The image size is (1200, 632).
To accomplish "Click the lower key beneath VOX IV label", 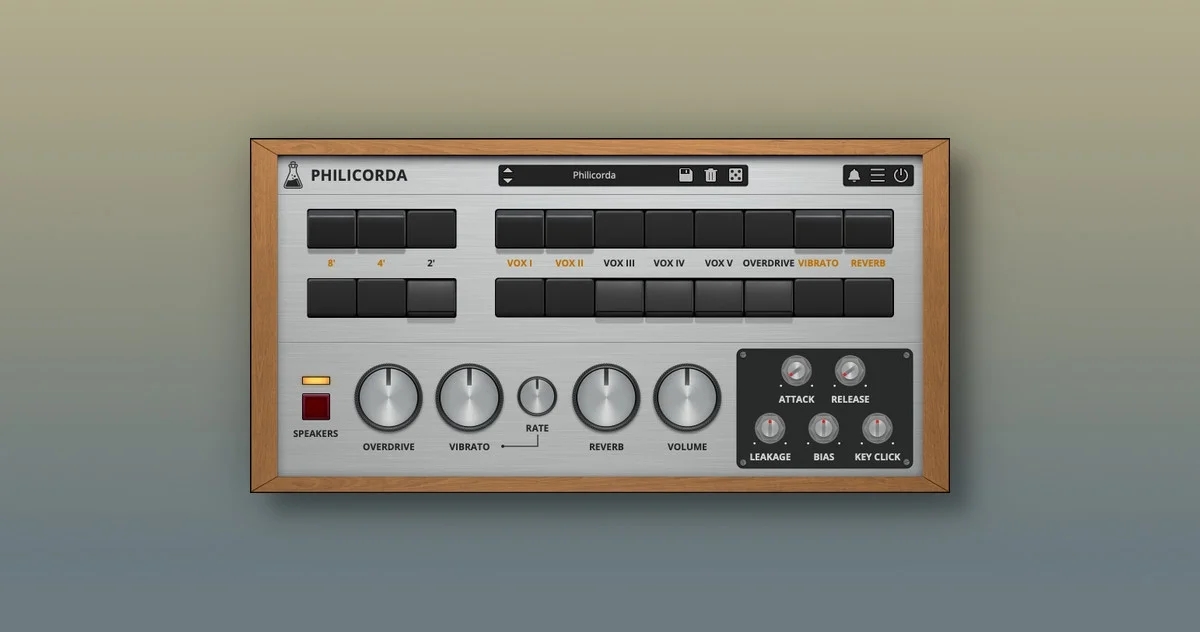I will [x=669, y=298].
